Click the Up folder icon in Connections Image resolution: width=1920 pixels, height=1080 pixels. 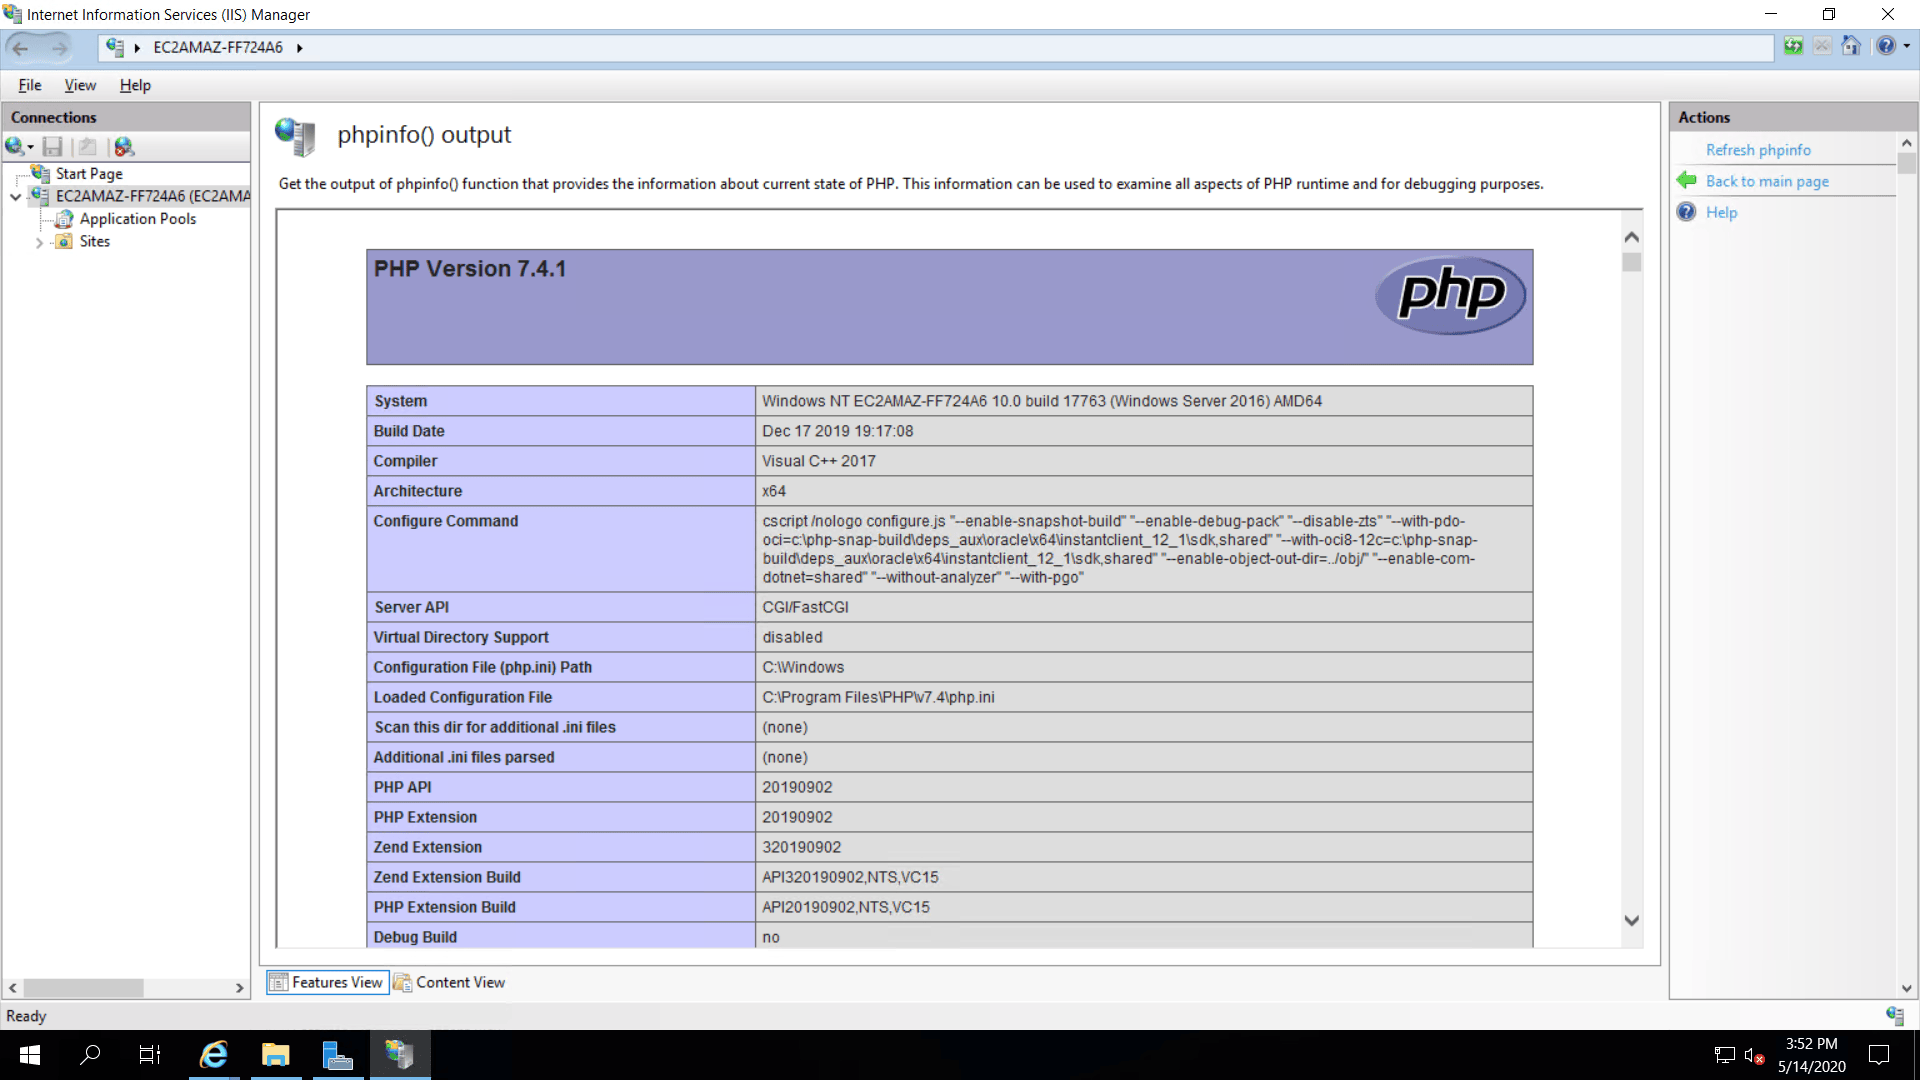[88, 147]
